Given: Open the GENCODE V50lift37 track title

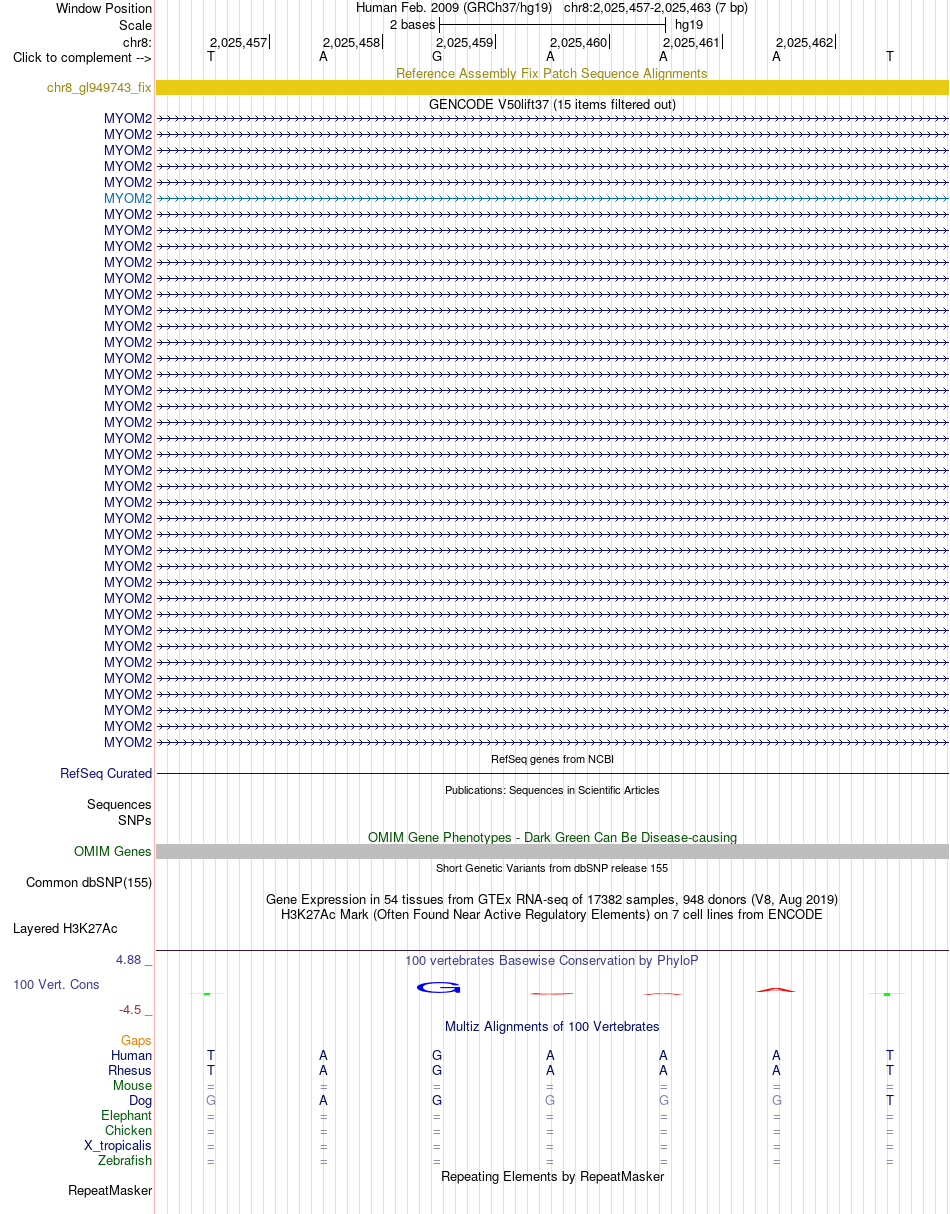Looking at the screenshot, I should tap(552, 104).
